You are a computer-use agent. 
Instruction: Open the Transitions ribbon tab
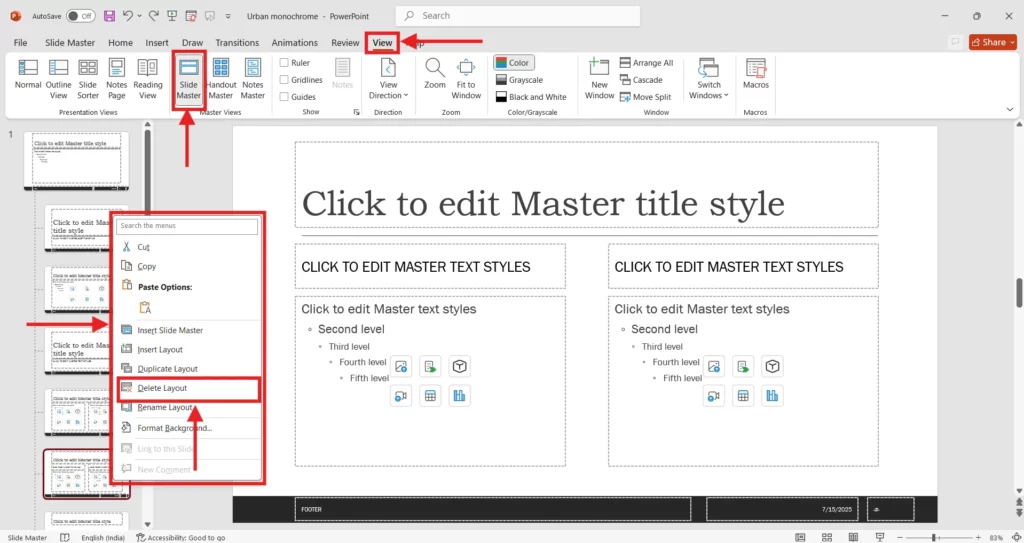pyautogui.click(x=237, y=43)
